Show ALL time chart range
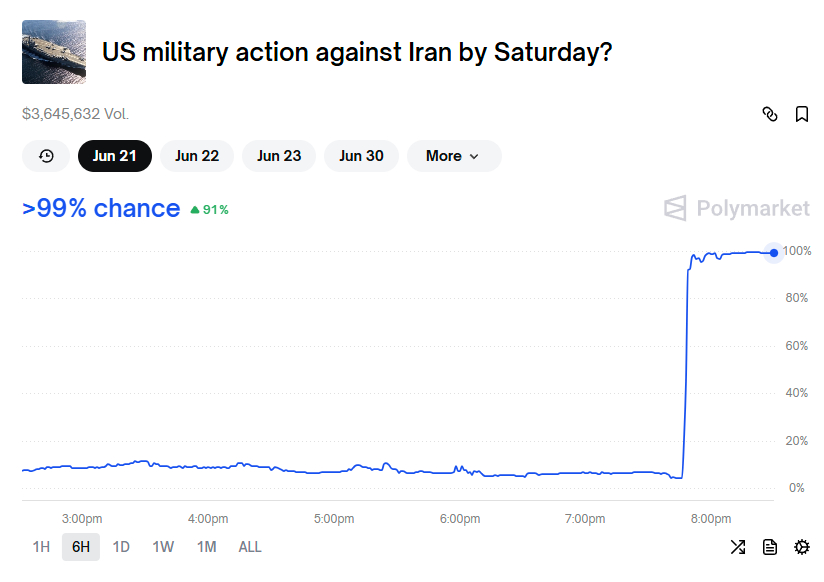 pyautogui.click(x=250, y=547)
